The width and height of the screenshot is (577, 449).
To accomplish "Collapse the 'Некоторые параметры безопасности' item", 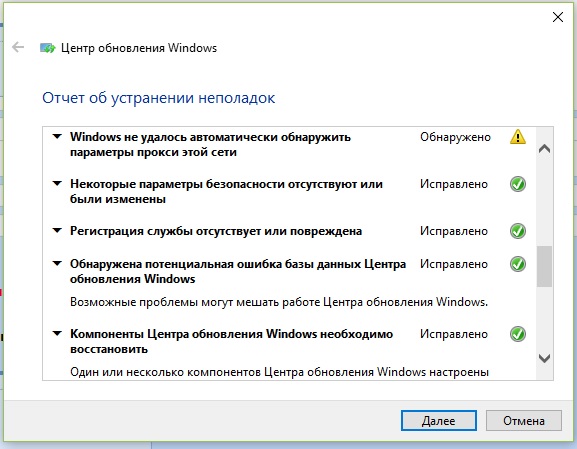I will pyautogui.click(x=57, y=183).
